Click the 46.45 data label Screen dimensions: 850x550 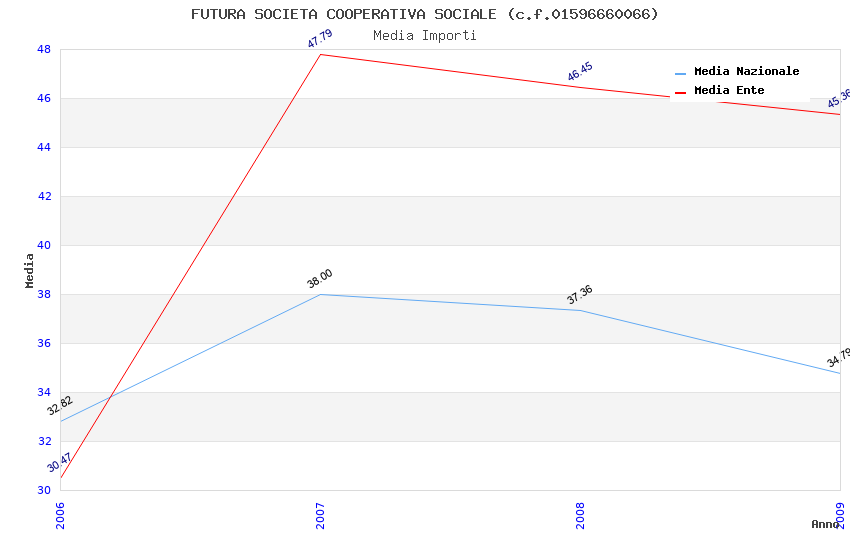[x=580, y=72]
